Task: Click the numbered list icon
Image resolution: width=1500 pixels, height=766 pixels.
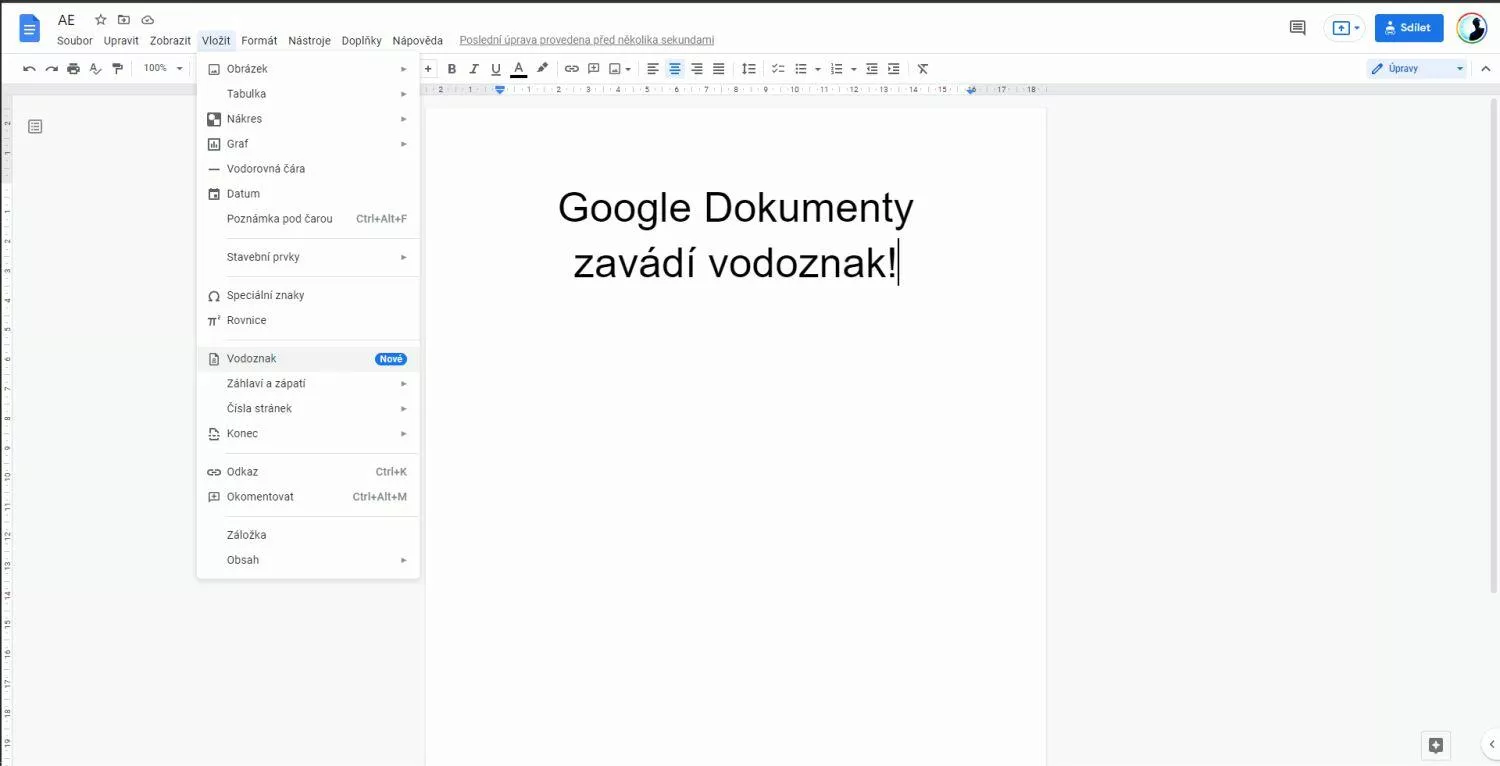Action: (837, 69)
